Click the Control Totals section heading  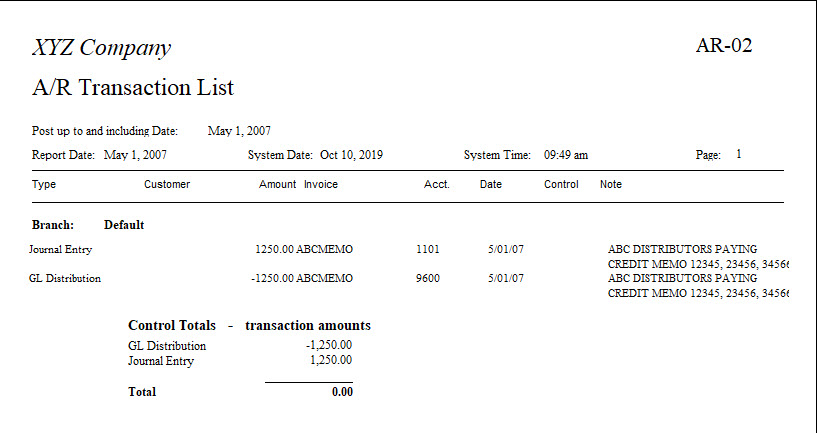point(250,326)
